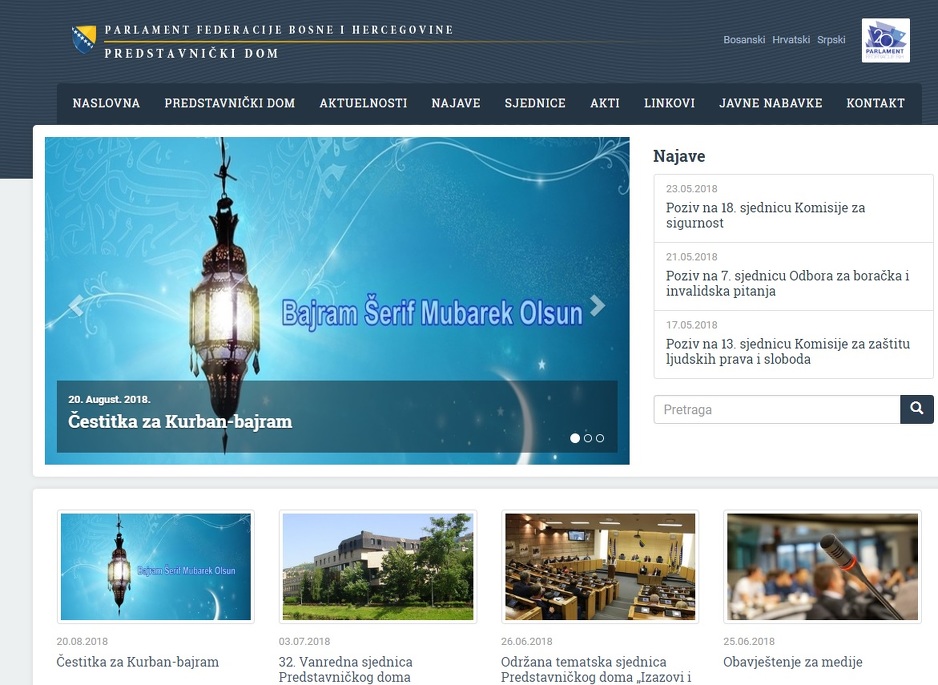Image resolution: width=938 pixels, height=685 pixels.
Task: Open Javne nabavke in navigation
Action: pyautogui.click(x=770, y=103)
